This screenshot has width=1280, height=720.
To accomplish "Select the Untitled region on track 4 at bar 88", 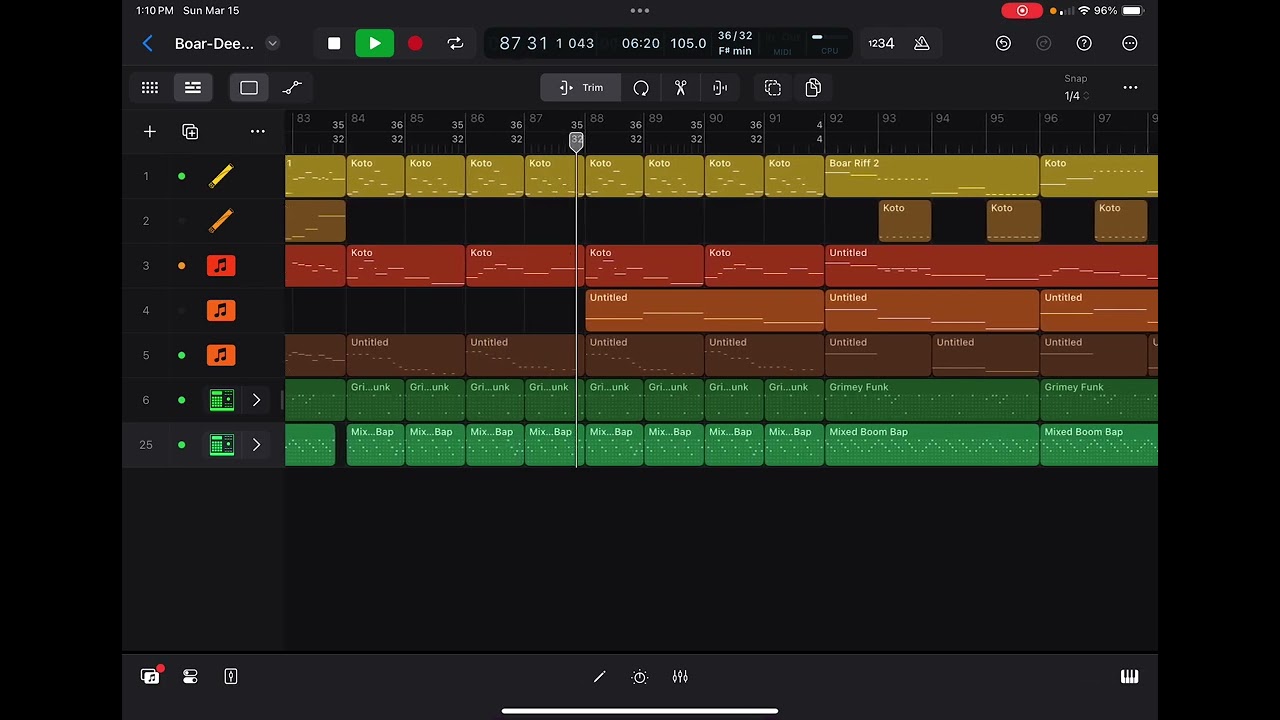I will pyautogui.click(x=705, y=311).
